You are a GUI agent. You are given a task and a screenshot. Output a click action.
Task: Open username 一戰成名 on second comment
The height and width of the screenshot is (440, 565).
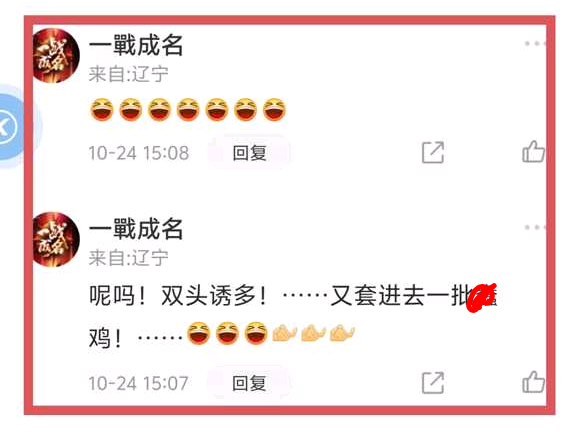pos(136,229)
